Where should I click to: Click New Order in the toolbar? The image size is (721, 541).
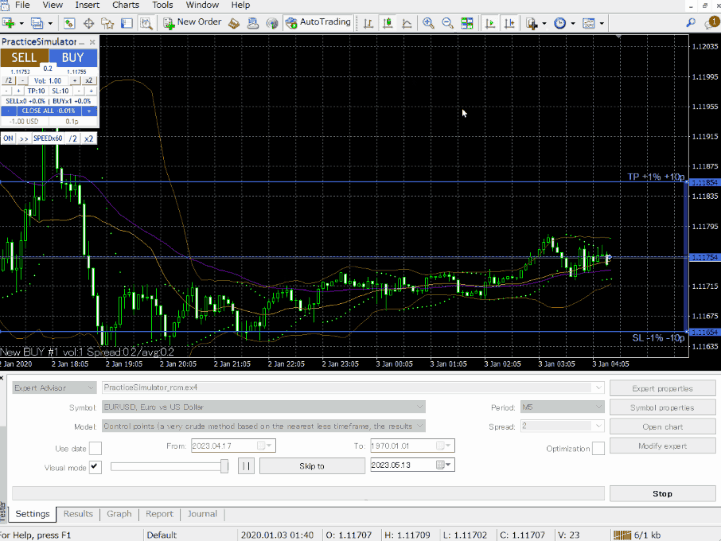[x=192, y=23]
